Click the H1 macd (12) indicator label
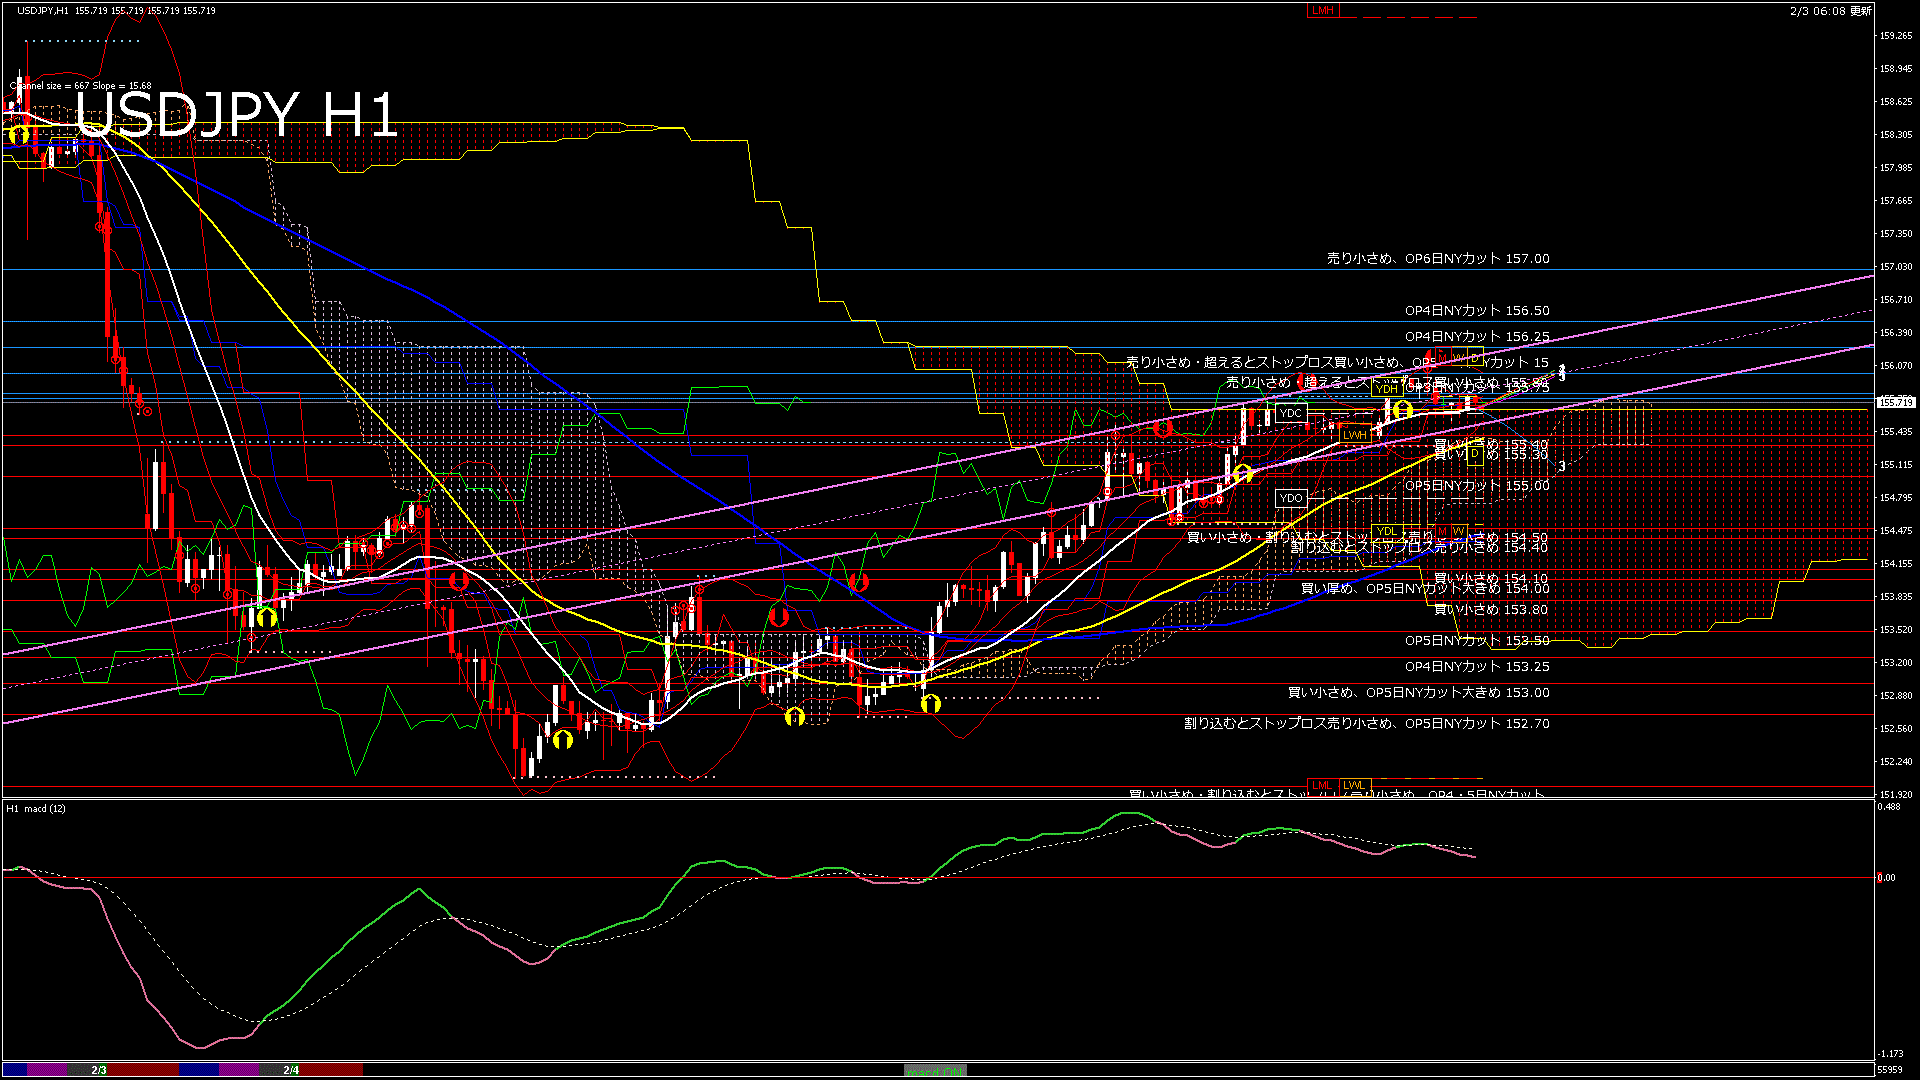 36,808
